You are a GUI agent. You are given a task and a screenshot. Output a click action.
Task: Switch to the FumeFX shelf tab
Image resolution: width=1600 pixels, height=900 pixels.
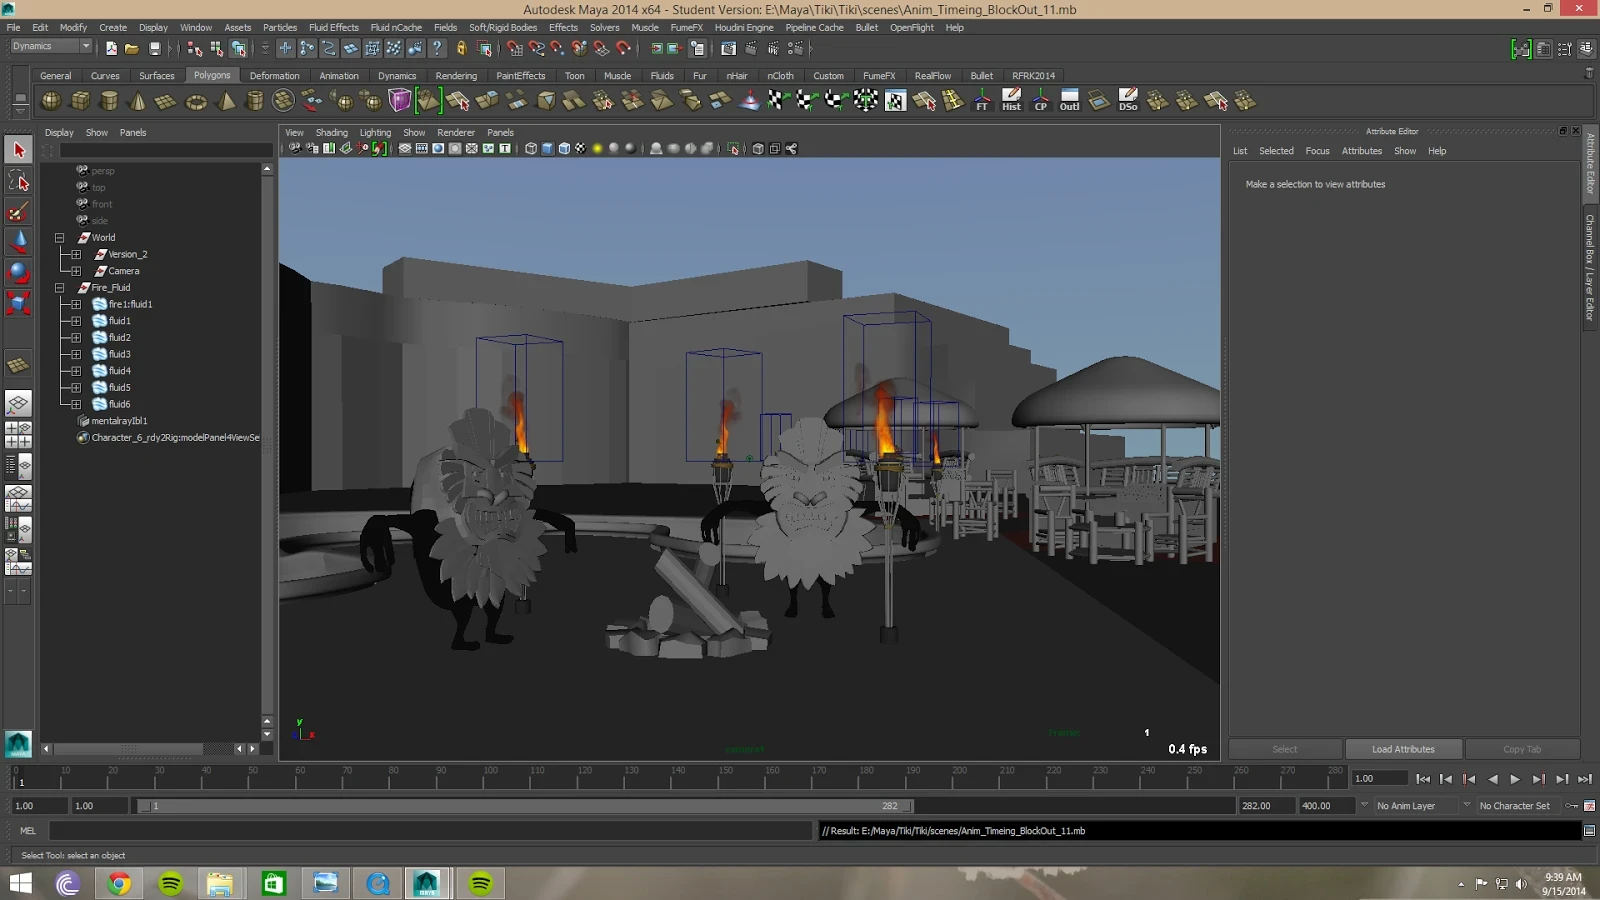pyautogui.click(x=879, y=76)
